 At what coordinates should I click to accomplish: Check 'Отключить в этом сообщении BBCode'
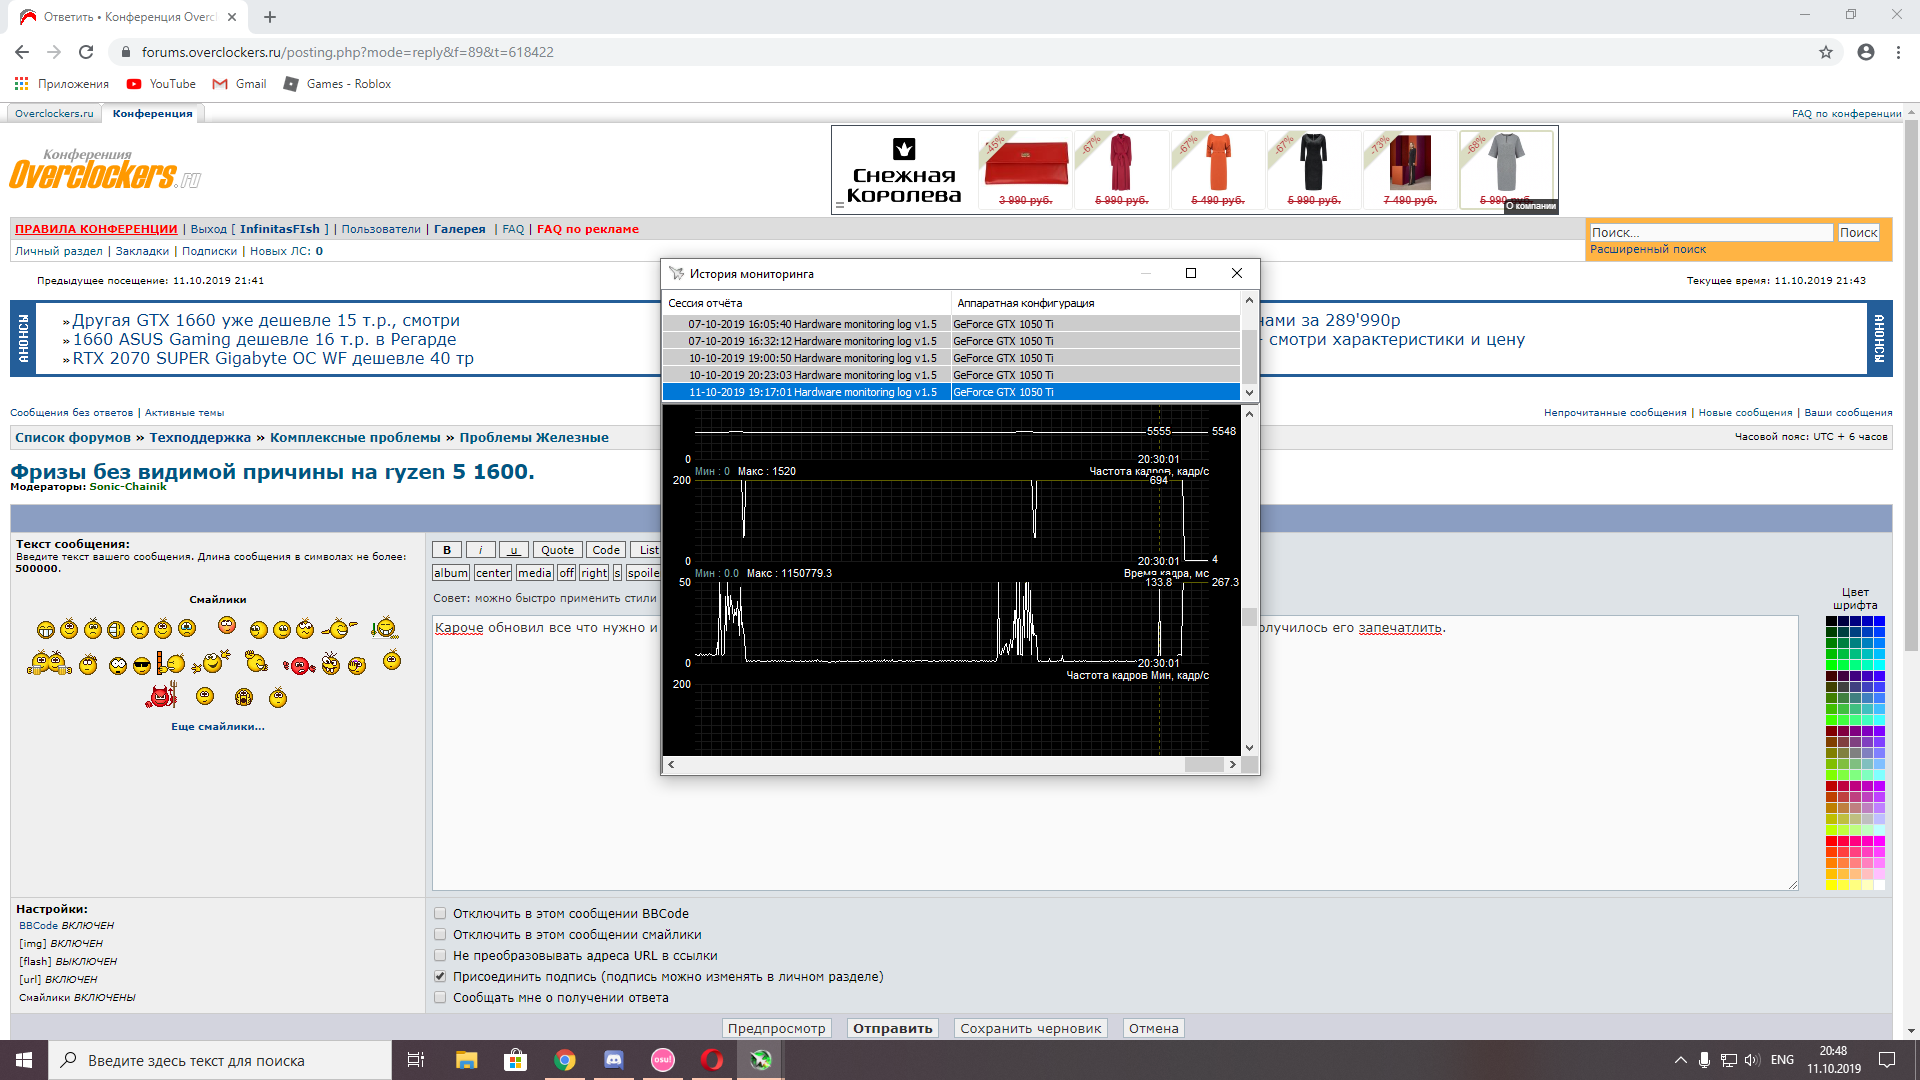point(440,913)
